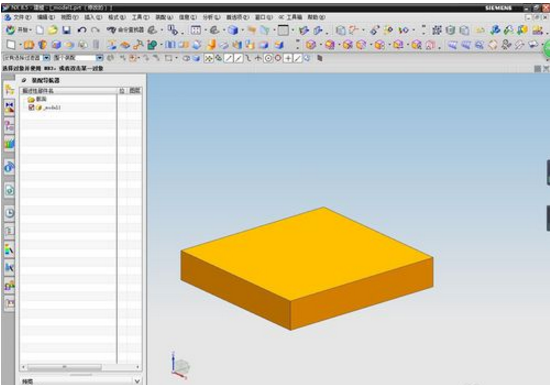550x385 pixels.
Task: Toggle the _model1 component checkbox
Action: 31,107
